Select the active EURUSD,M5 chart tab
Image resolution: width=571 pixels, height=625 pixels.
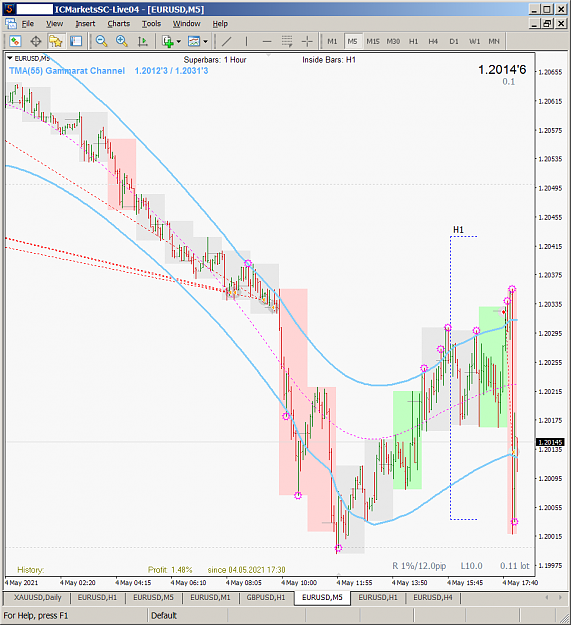[x=322, y=597]
